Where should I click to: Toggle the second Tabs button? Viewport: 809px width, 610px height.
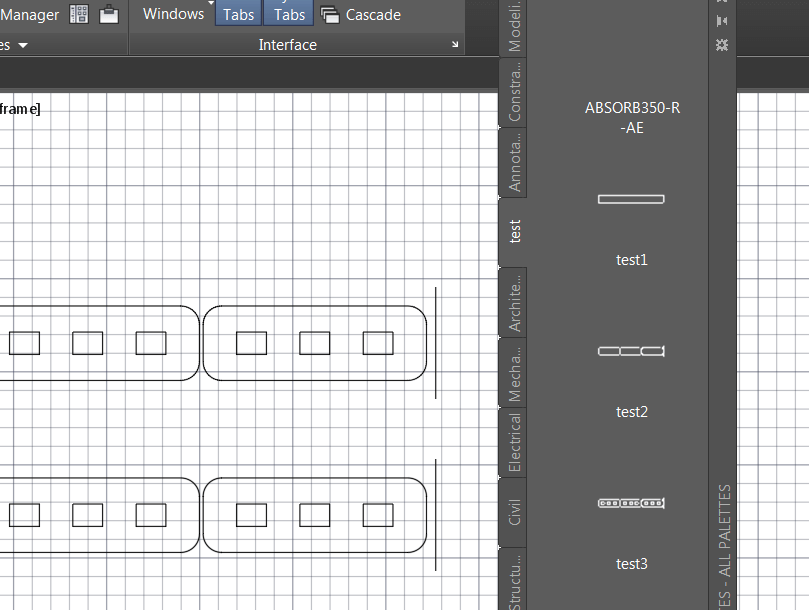tap(289, 14)
